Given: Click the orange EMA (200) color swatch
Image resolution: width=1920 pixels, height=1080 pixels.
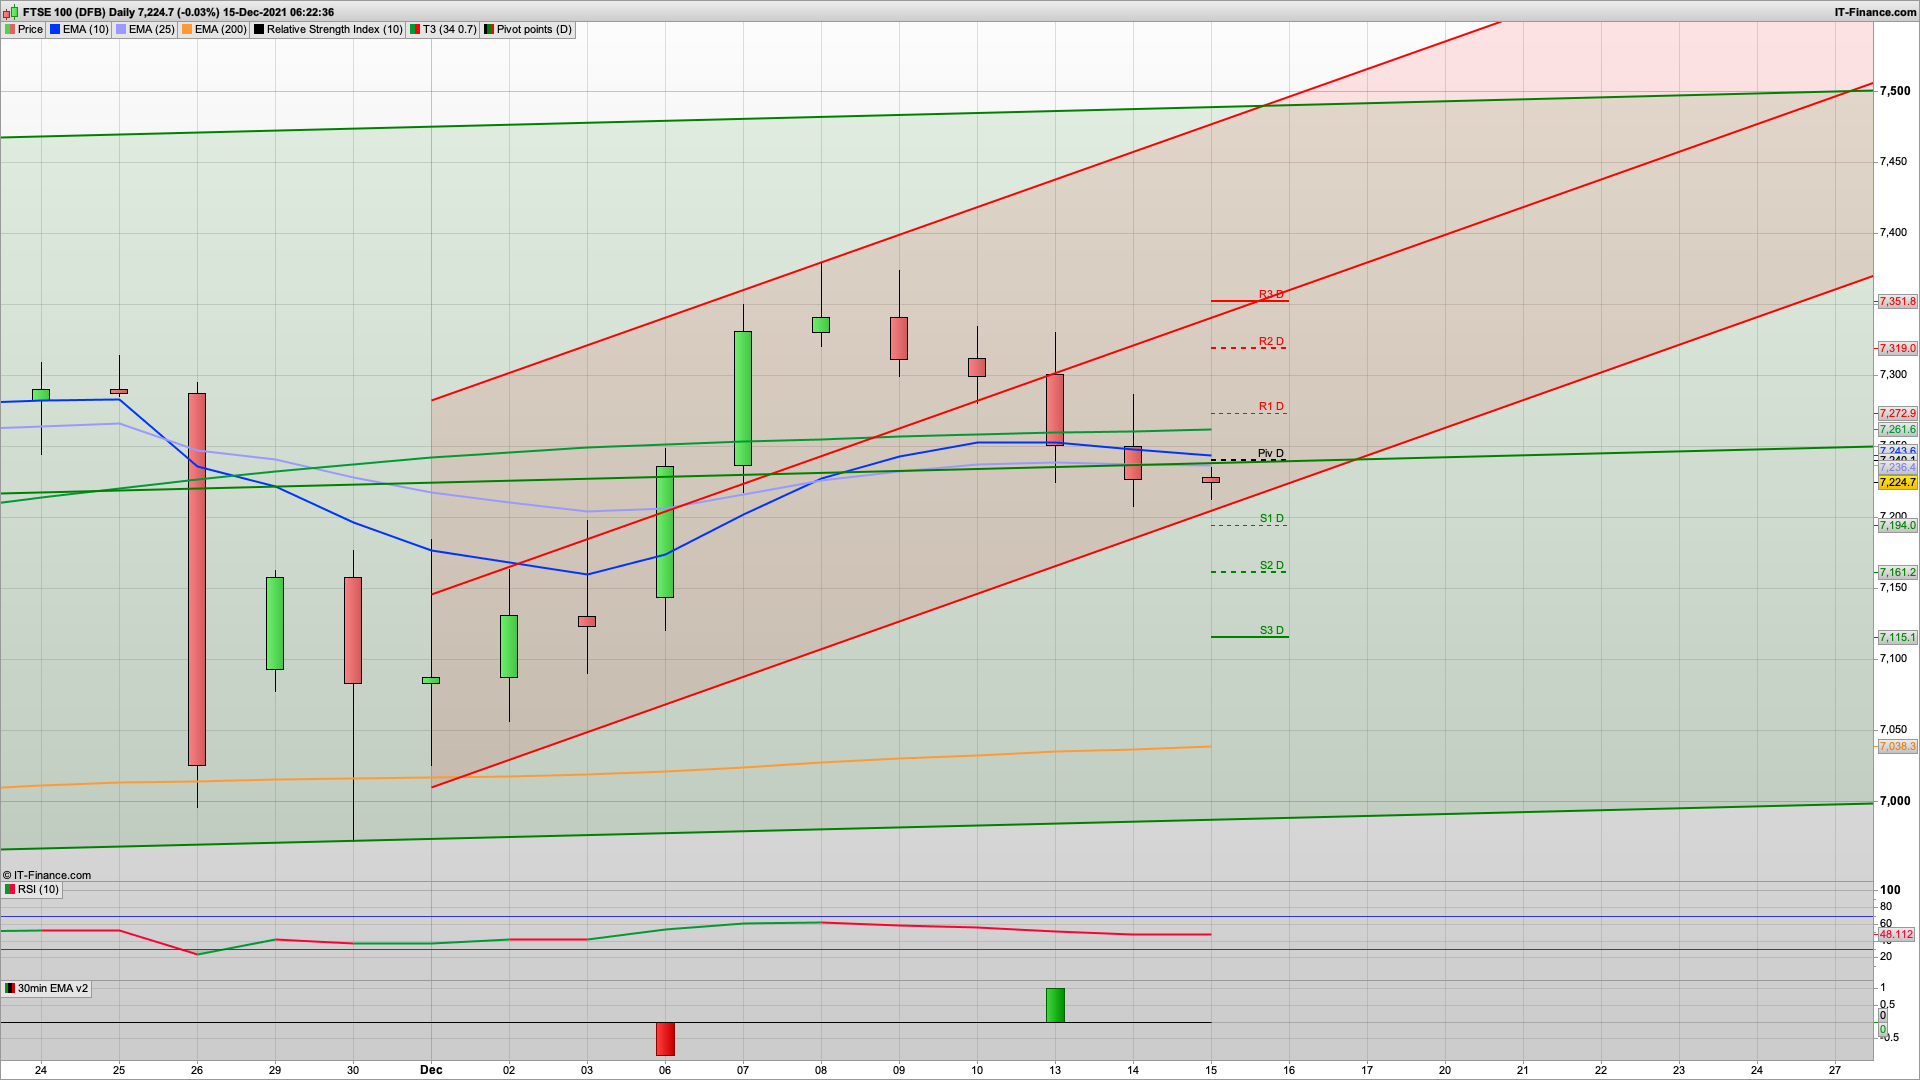Looking at the screenshot, I should point(187,29).
